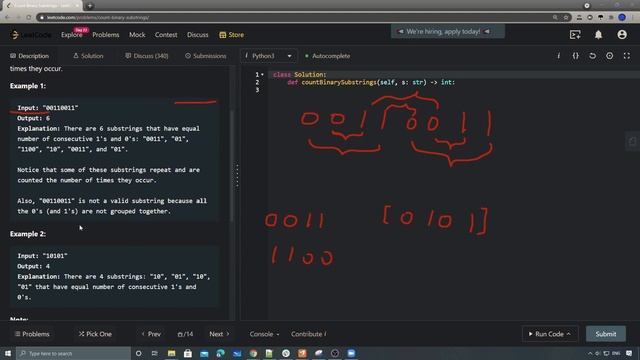Open Mock in the top navigation
Image resolution: width=640 pixels, height=360 pixels.
pos(137,35)
